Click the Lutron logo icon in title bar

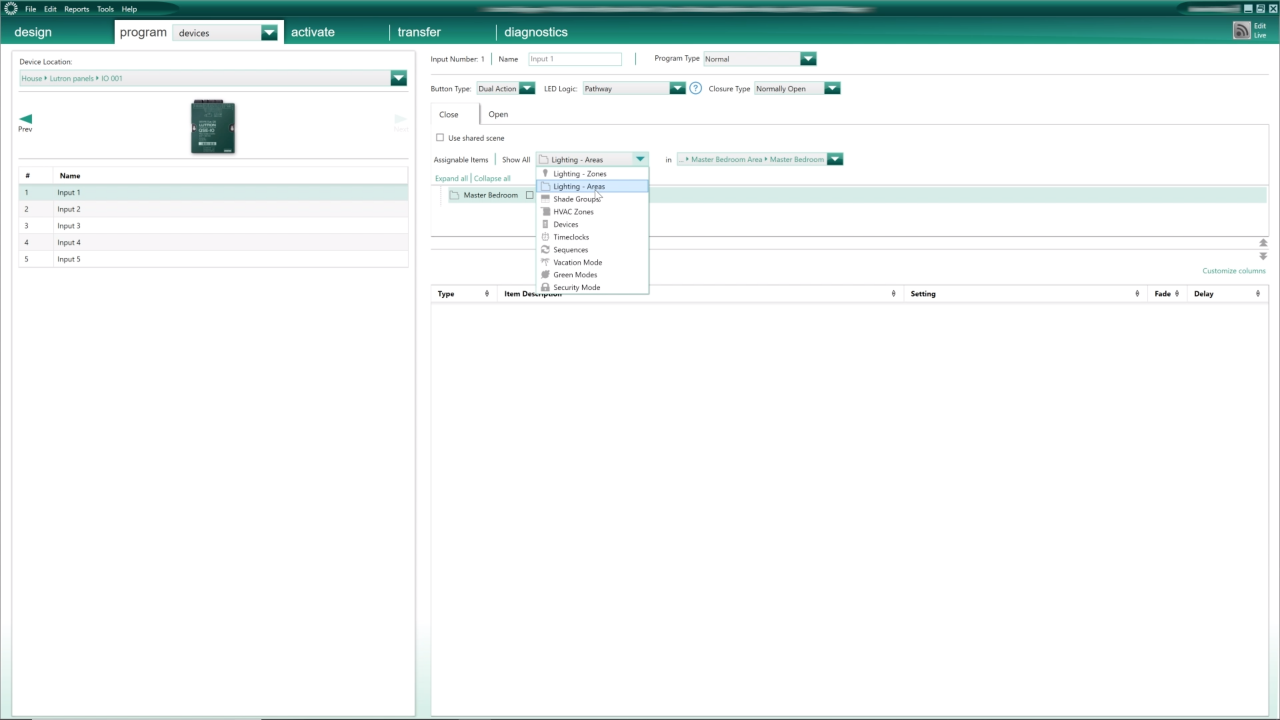[x=11, y=9]
